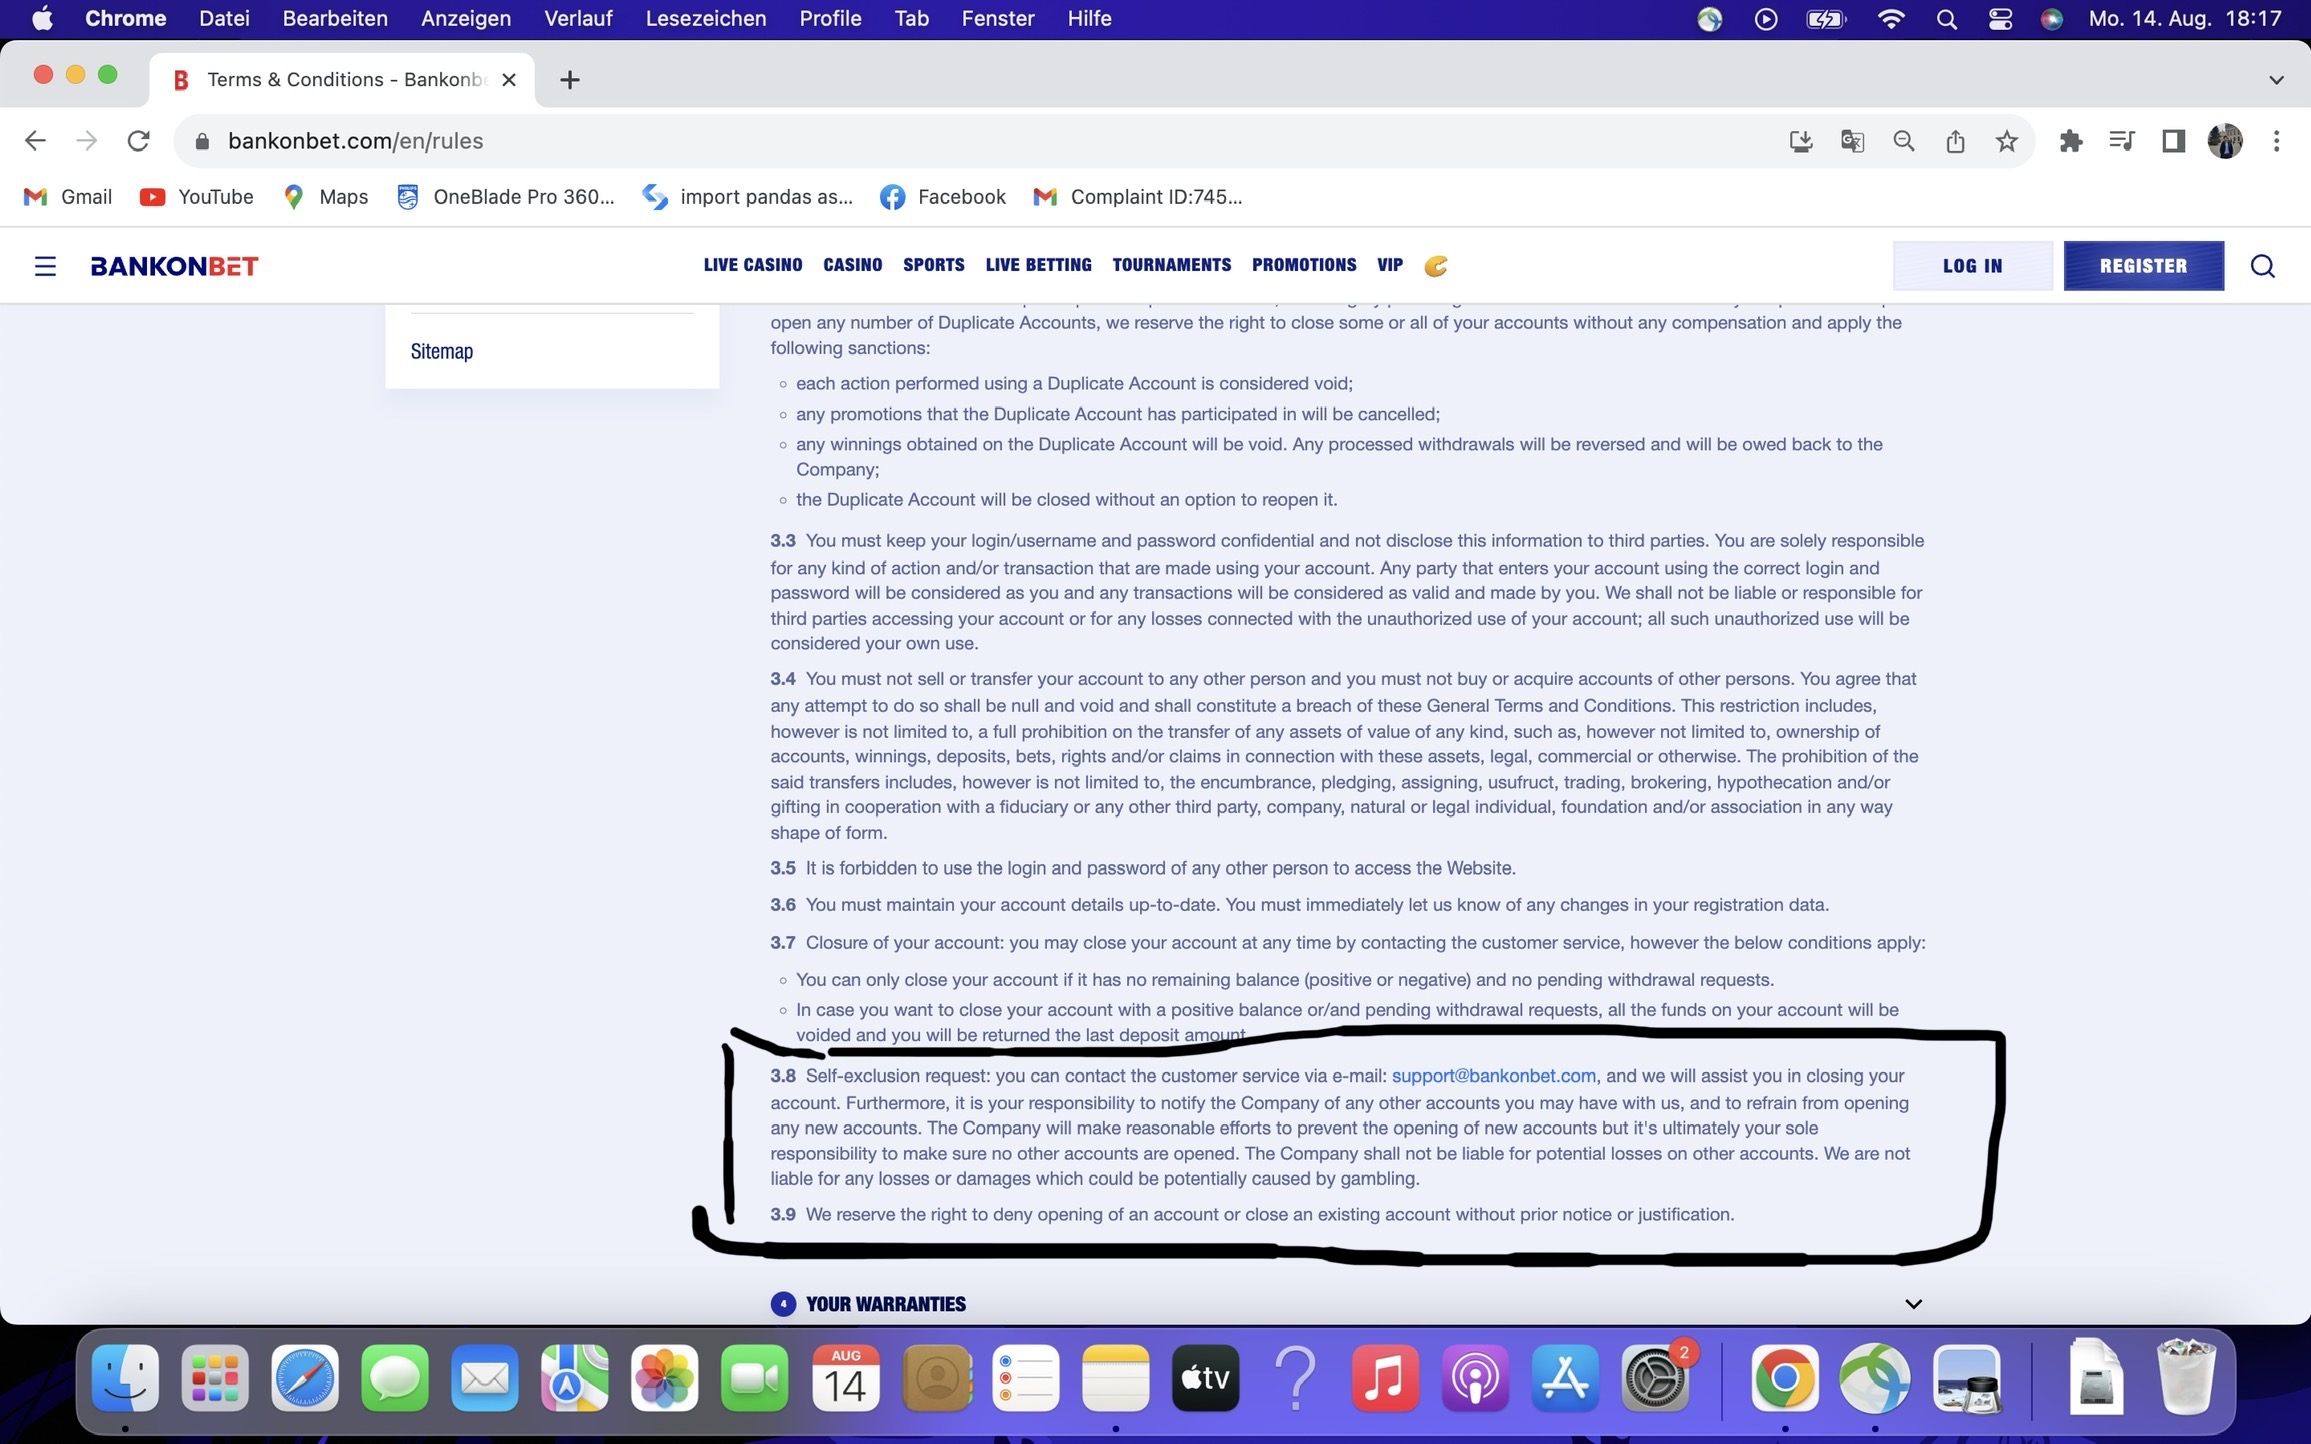This screenshot has width=2311, height=1444.
Task: Click the BANKONBET logo
Action: 174,266
